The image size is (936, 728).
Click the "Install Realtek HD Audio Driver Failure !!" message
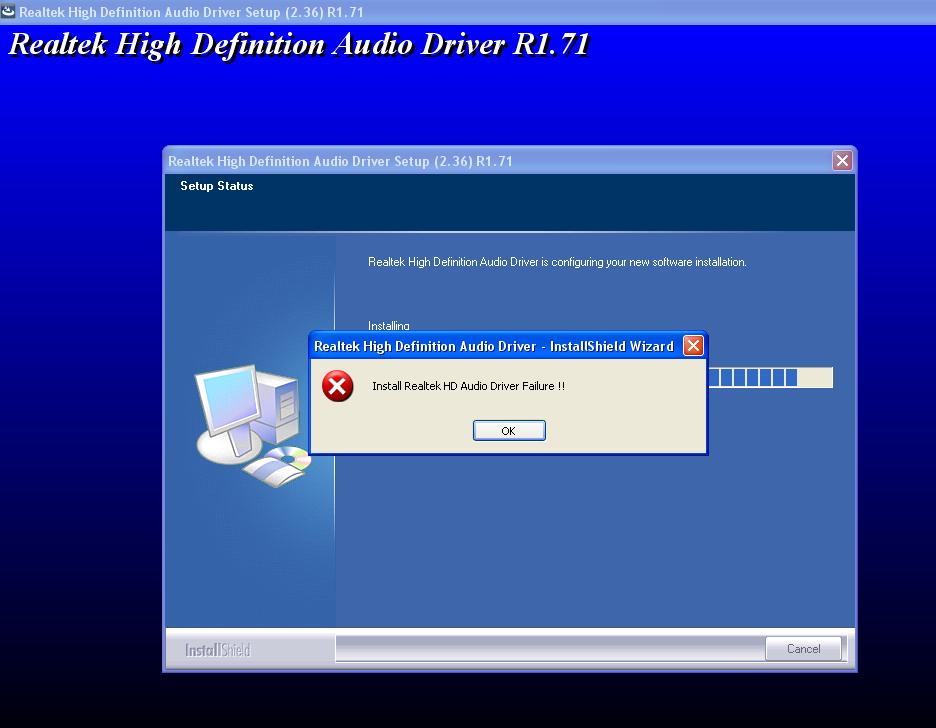(x=468, y=386)
